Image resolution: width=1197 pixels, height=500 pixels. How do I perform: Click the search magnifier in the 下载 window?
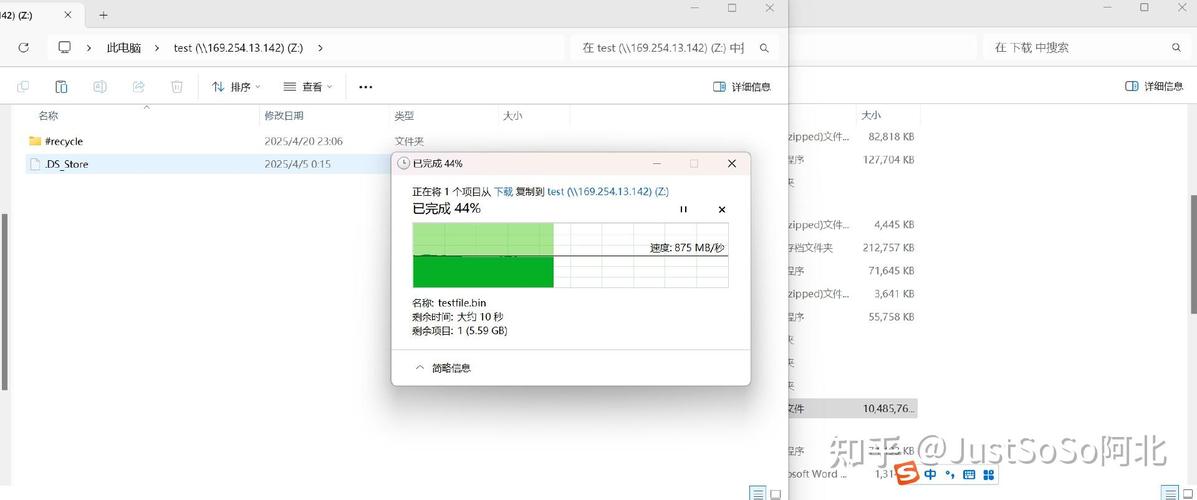(1176, 47)
